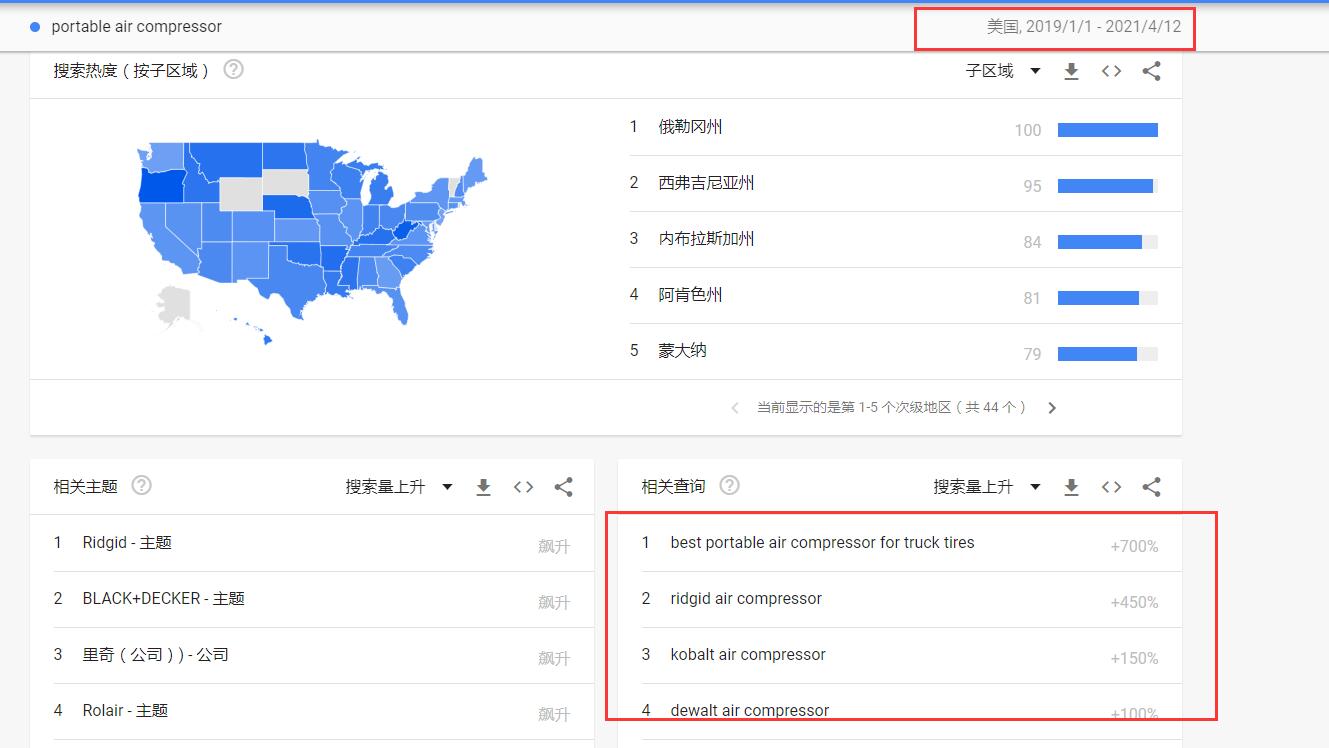Click the +700% value

(1134, 547)
